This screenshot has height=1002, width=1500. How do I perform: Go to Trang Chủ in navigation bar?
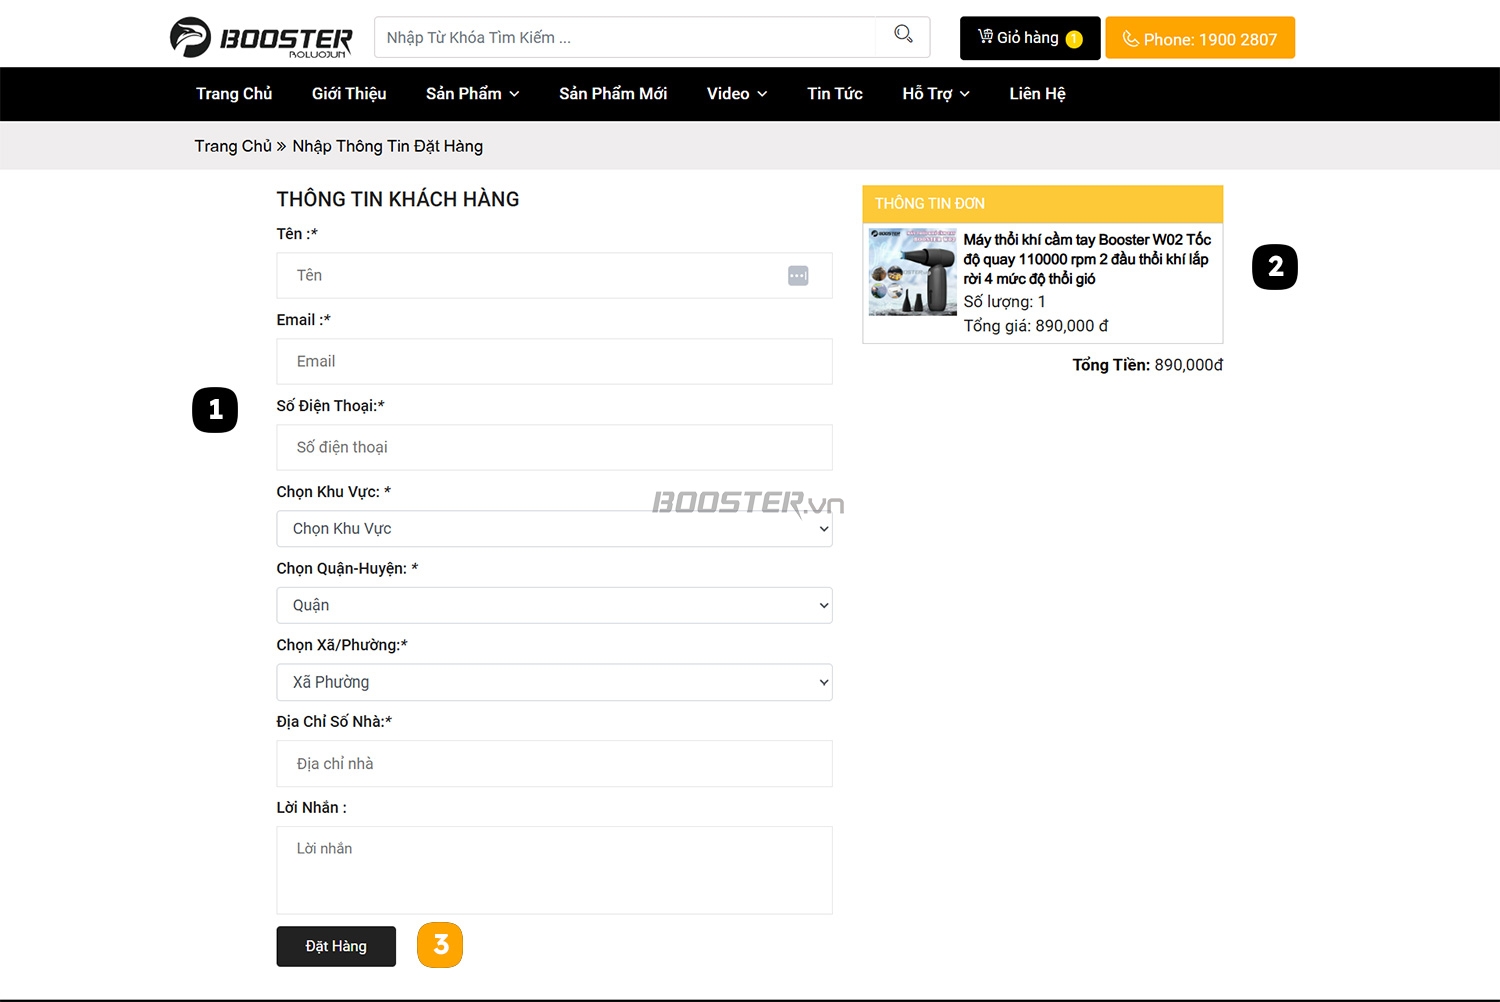(234, 94)
